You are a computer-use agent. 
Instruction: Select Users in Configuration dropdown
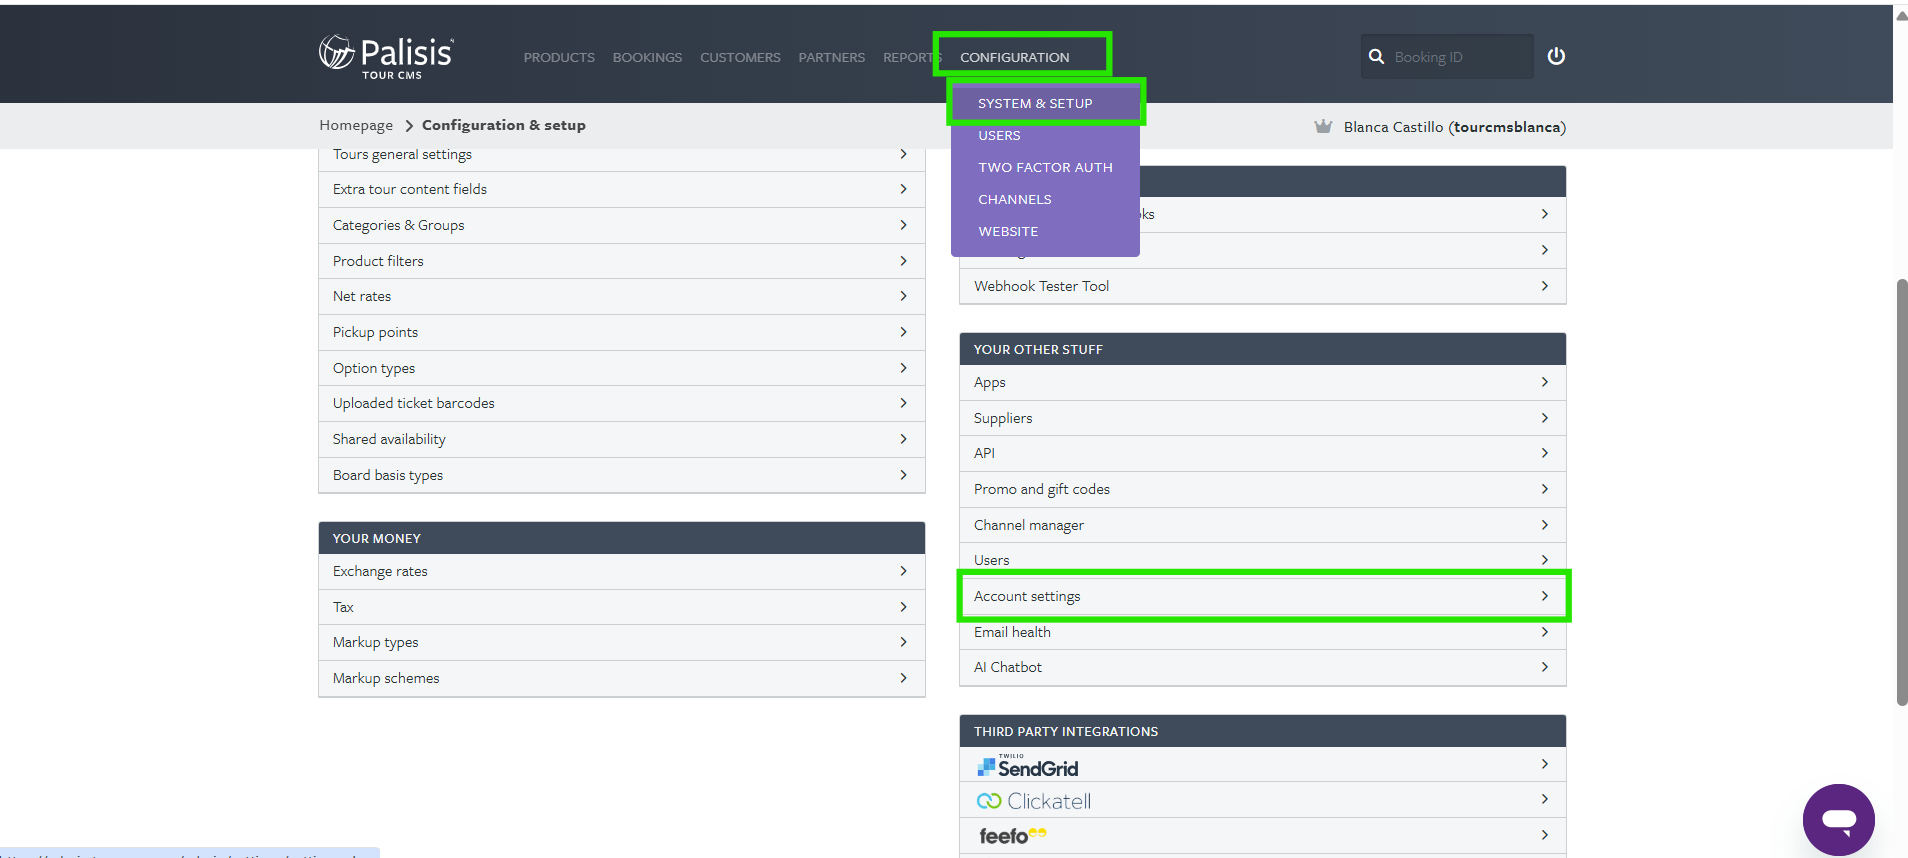(1045, 135)
